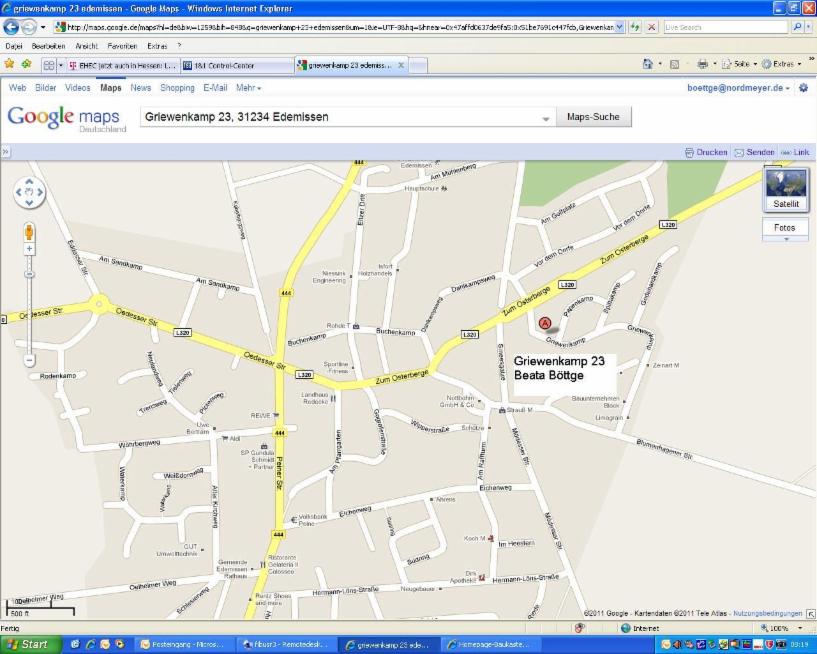Screen dimensions: 817x654
Task: Click the map zoom slider handle
Action: (x=29, y=273)
